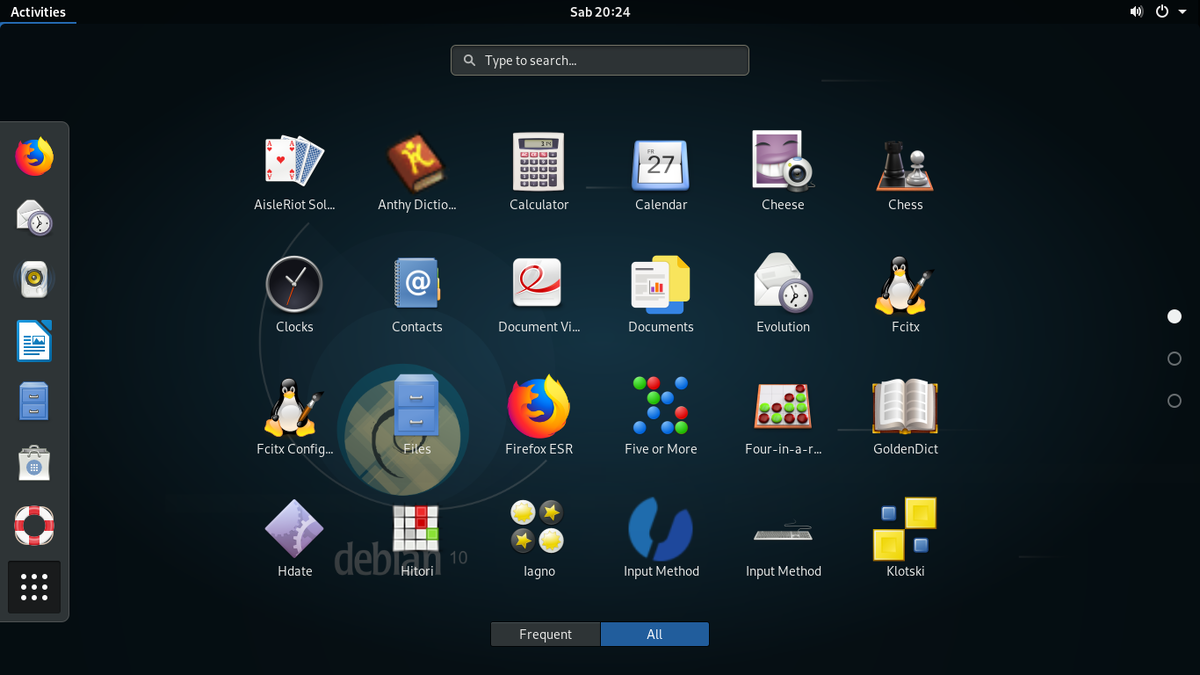Switch to the Frequent tab

(546, 634)
